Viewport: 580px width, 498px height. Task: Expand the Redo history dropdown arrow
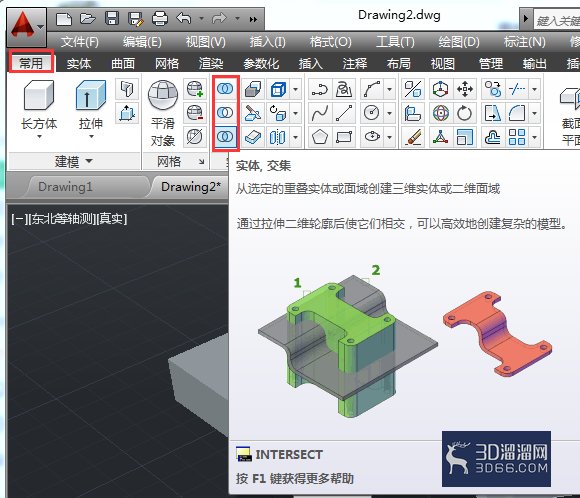[237, 18]
